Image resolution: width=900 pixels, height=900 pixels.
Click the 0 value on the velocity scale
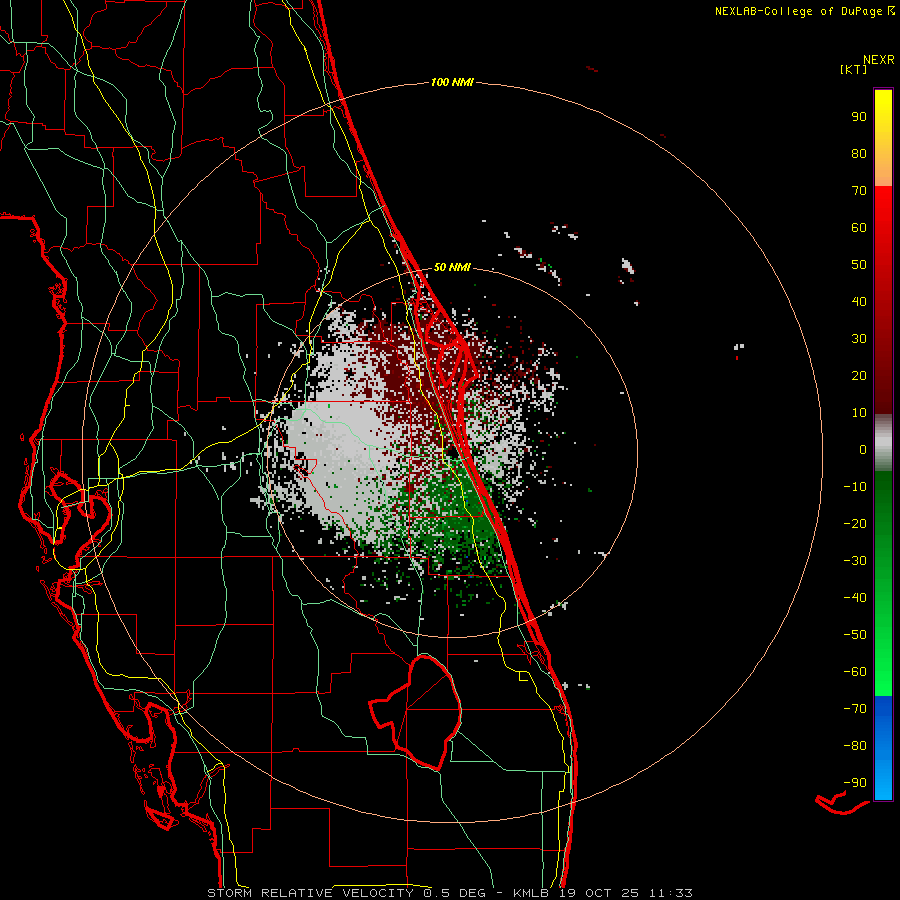(863, 450)
